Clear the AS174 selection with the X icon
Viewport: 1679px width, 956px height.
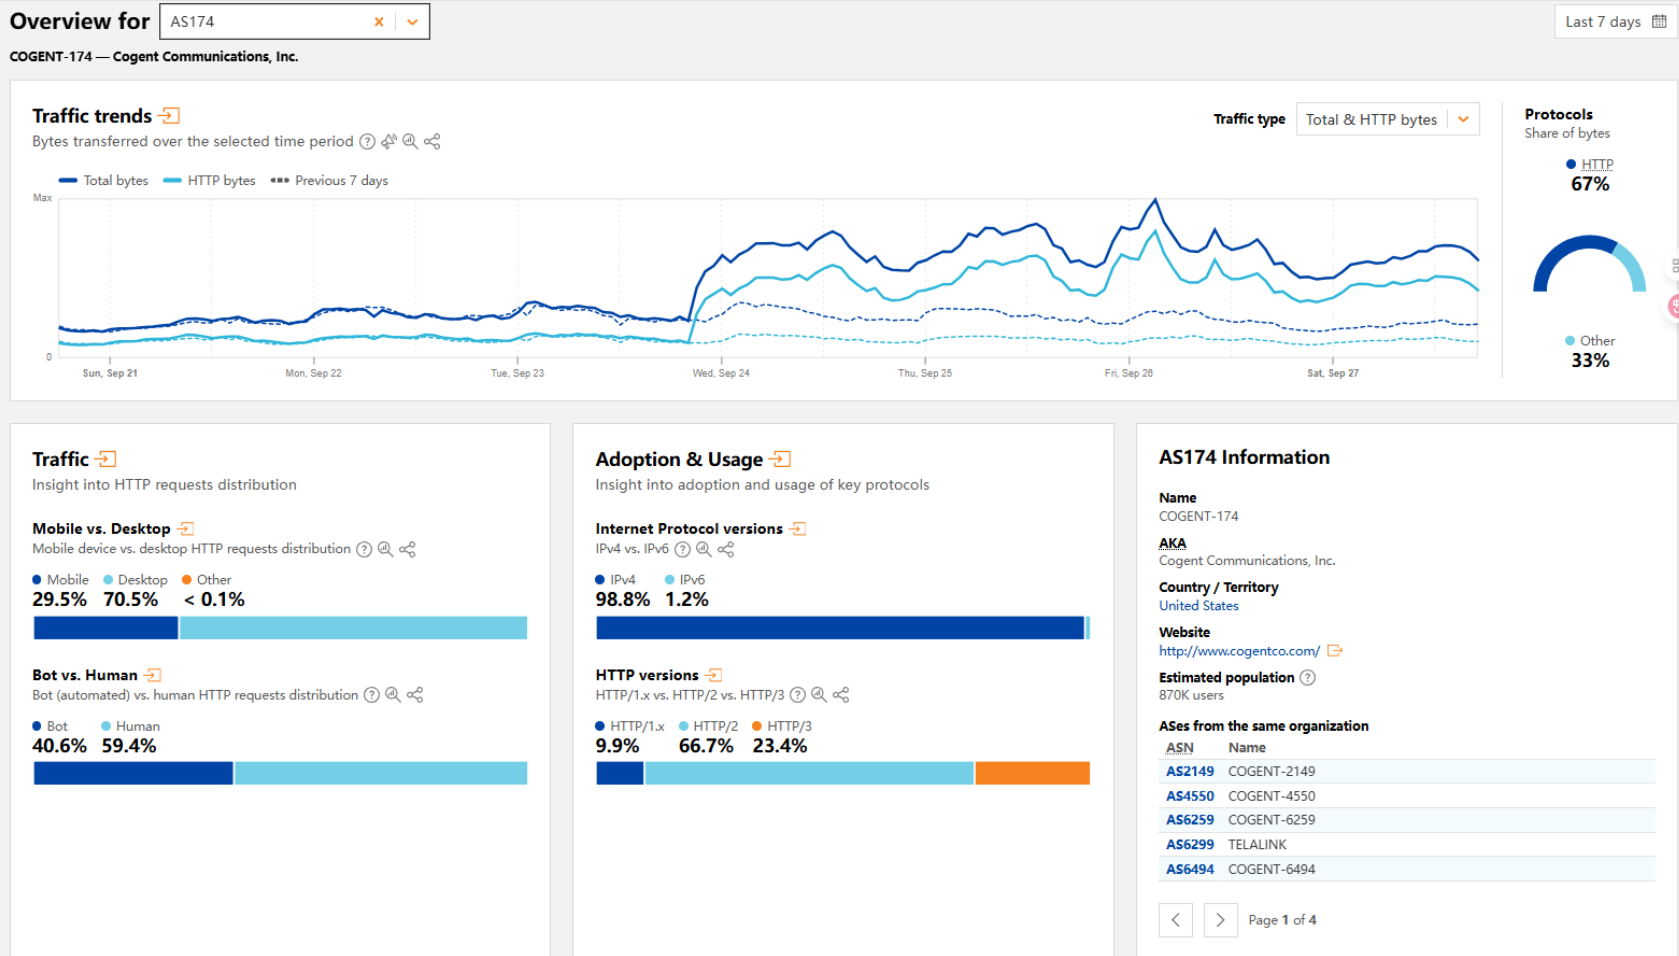379,22
